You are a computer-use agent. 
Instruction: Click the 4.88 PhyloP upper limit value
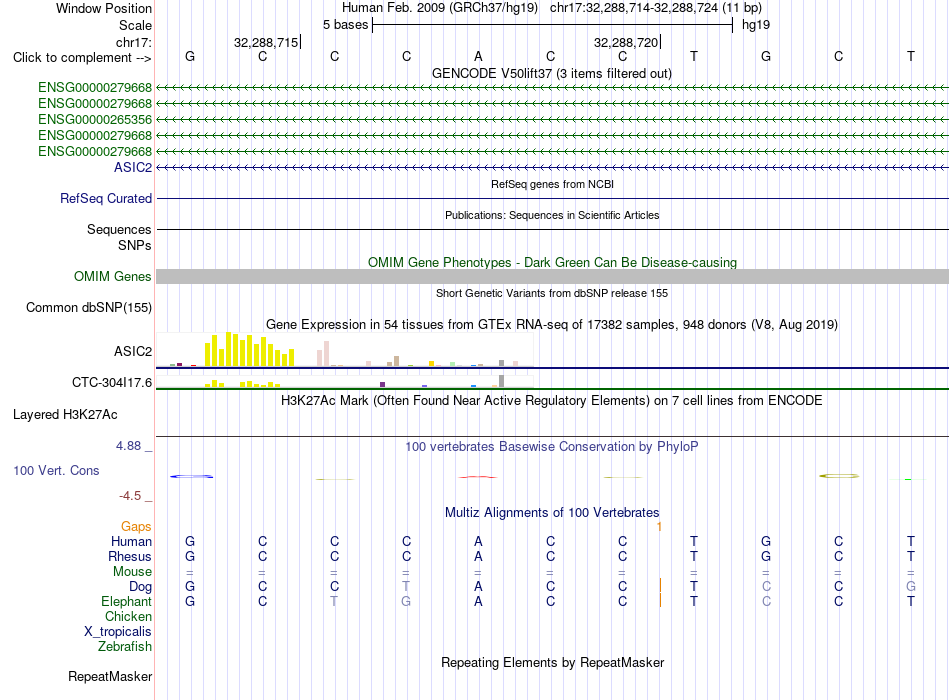tap(128, 446)
